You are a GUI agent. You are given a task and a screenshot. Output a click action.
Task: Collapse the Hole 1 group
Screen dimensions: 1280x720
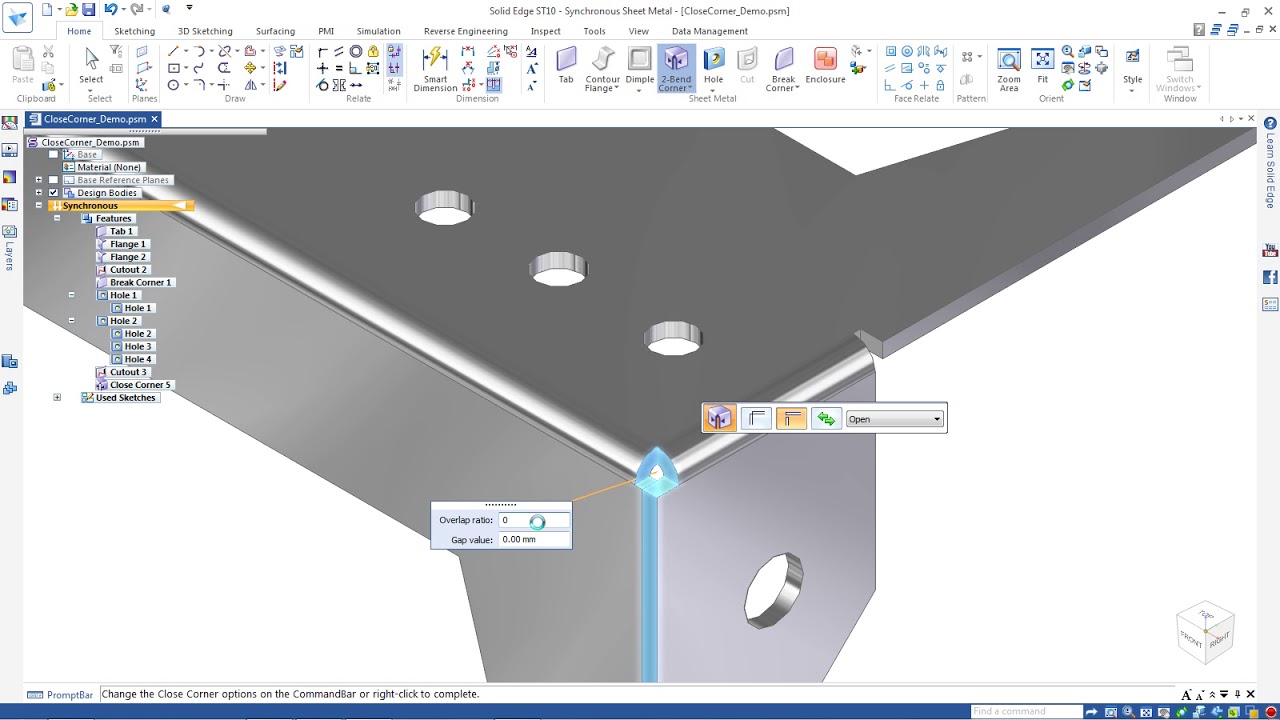pos(71,295)
